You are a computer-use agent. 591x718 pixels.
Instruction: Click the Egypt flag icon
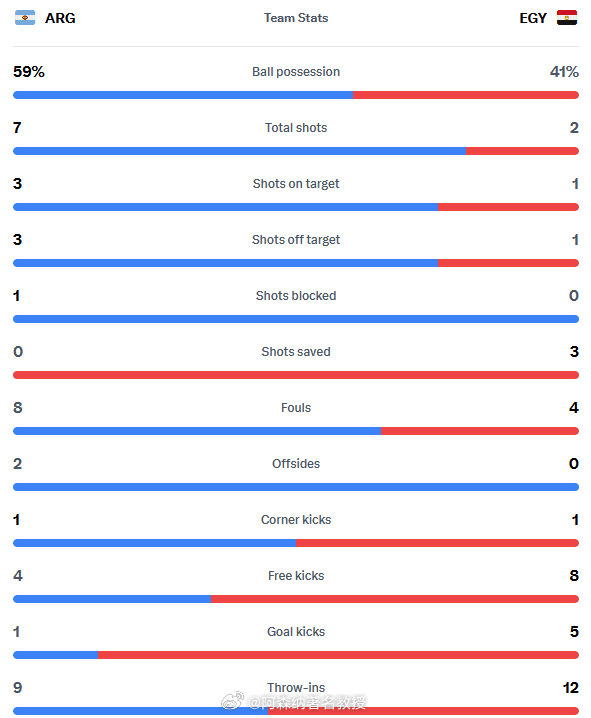(x=567, y=17)
